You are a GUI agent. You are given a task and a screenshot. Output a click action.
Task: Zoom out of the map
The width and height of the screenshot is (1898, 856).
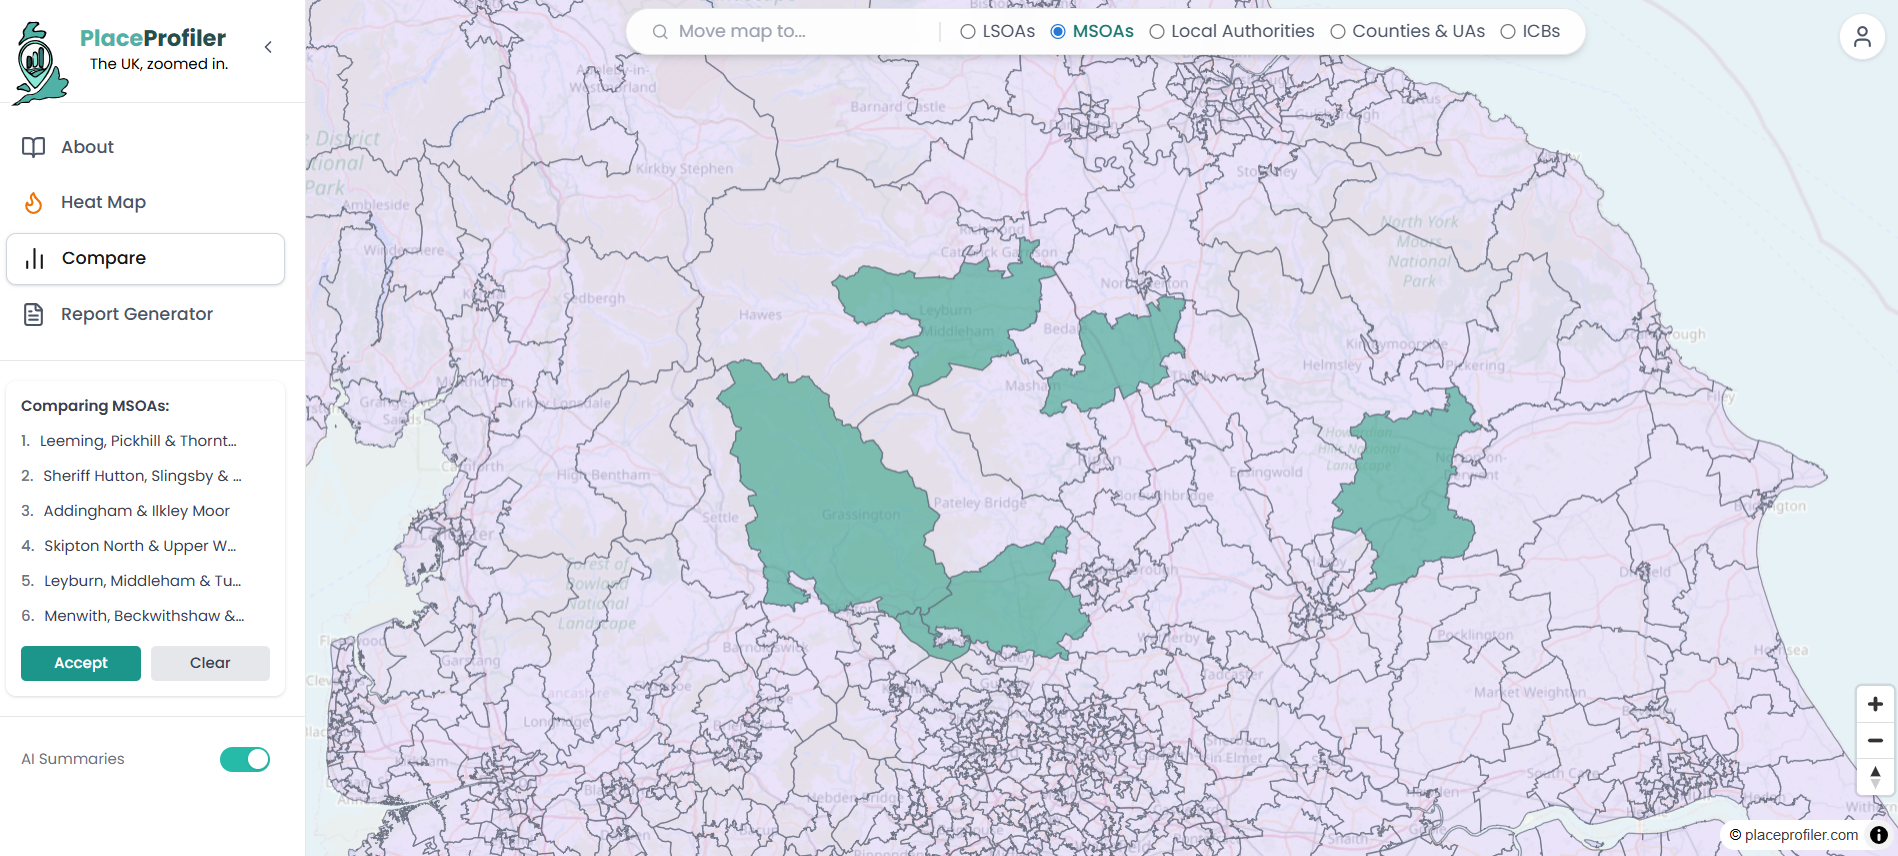1875,741
